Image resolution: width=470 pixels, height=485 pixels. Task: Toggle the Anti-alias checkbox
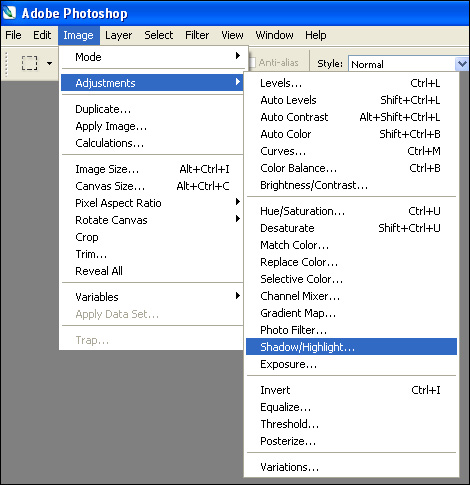[252, 63]
